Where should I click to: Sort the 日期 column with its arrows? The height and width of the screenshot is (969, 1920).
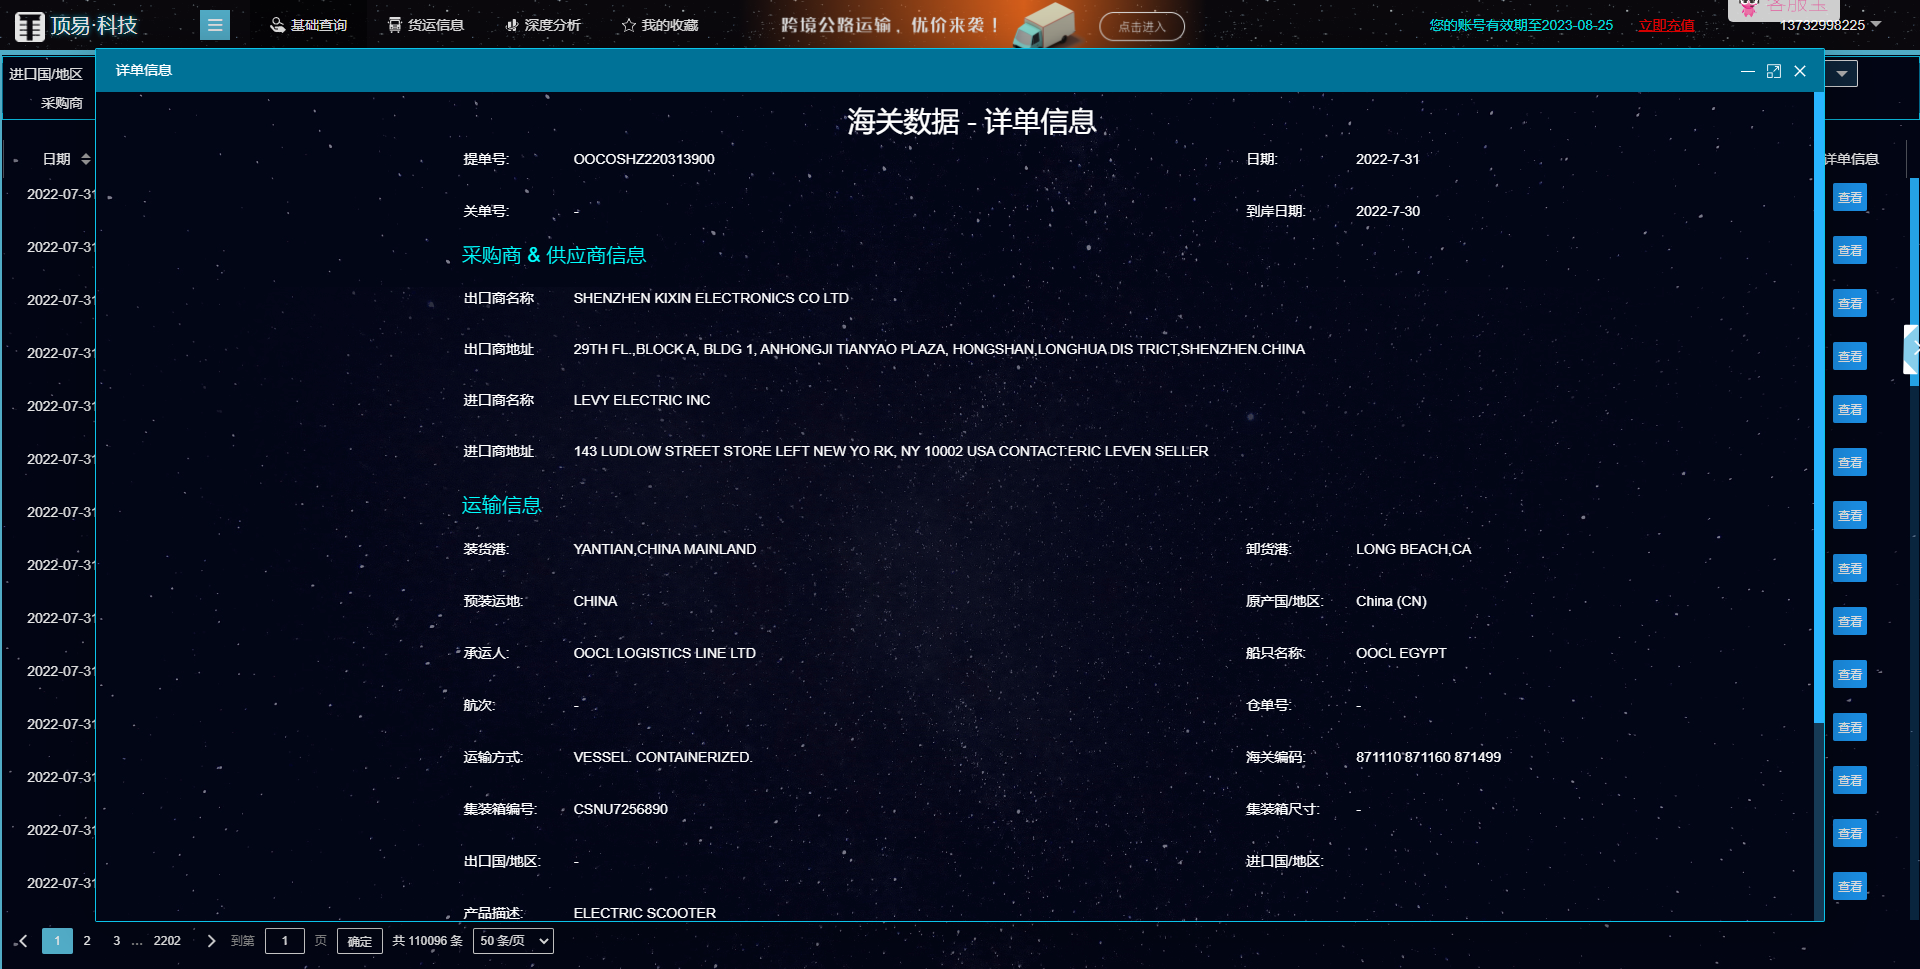[86, 158]
